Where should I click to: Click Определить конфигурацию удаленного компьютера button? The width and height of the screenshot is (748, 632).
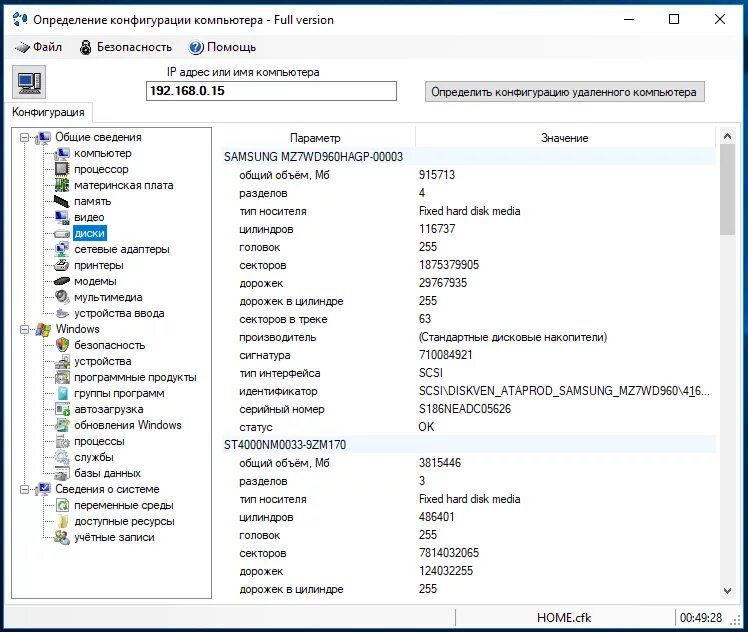564,92
